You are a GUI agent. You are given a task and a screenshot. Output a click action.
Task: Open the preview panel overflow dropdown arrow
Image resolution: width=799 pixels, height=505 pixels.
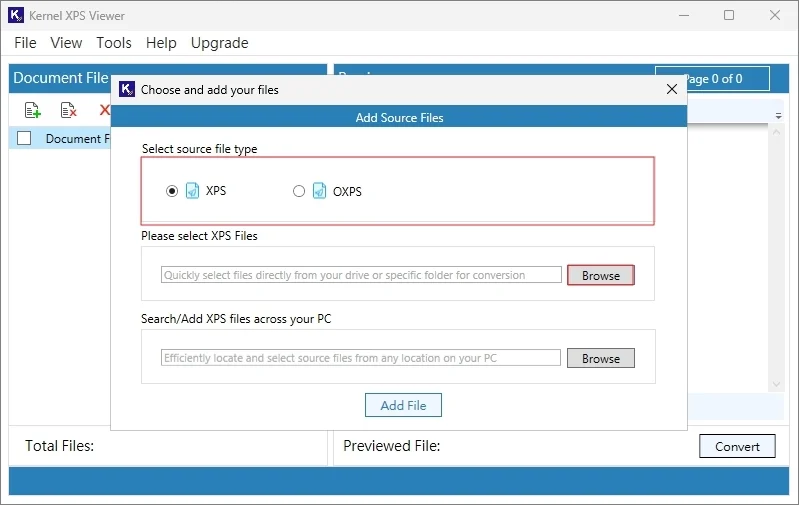coord(779,116)
